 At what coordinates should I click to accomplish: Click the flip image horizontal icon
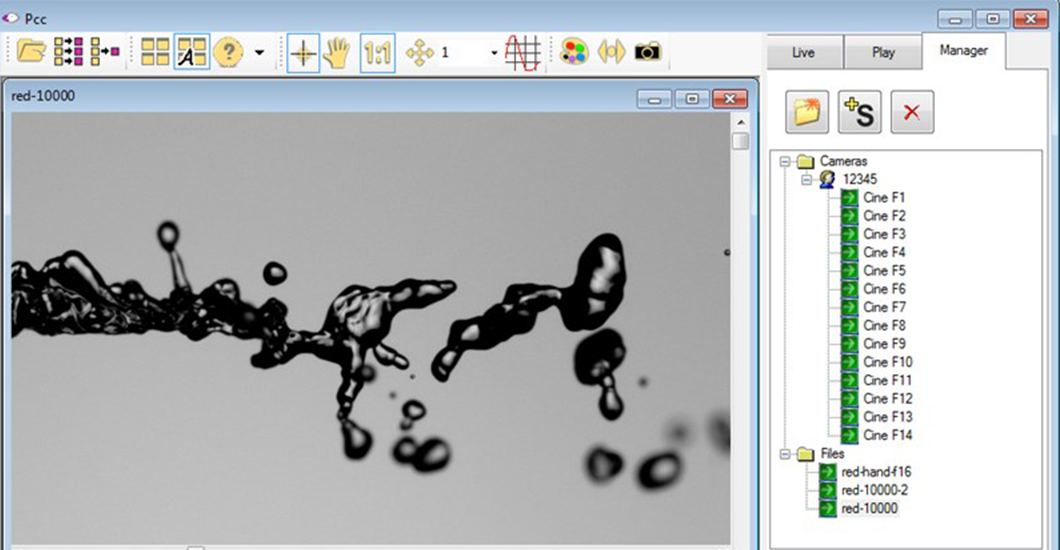[x=611, y=52]
